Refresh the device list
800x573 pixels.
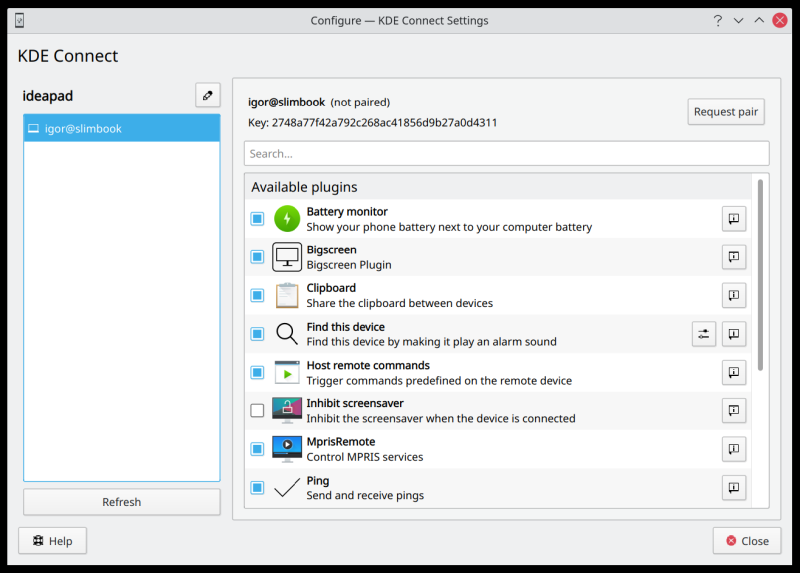[121, 502]
